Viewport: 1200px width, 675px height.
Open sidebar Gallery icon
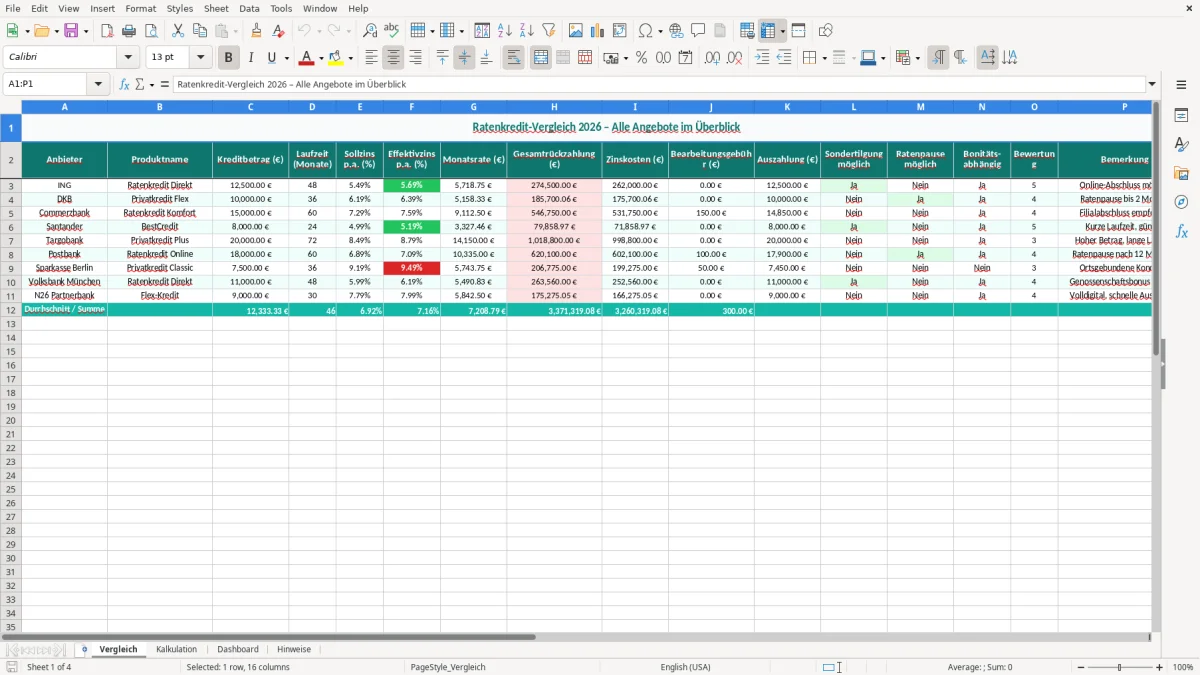click(x=1181, y=173)
